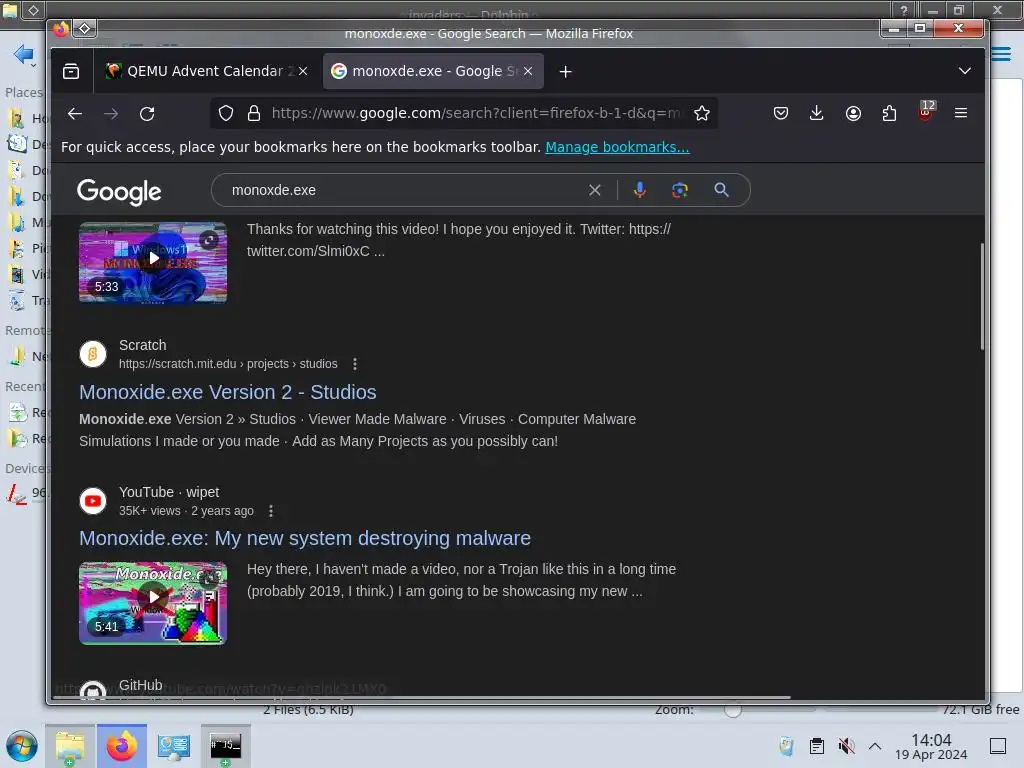The image size is (1024, 768).
Task: Click the page vertical scrollbar
Action: click(x=982, y=296)
